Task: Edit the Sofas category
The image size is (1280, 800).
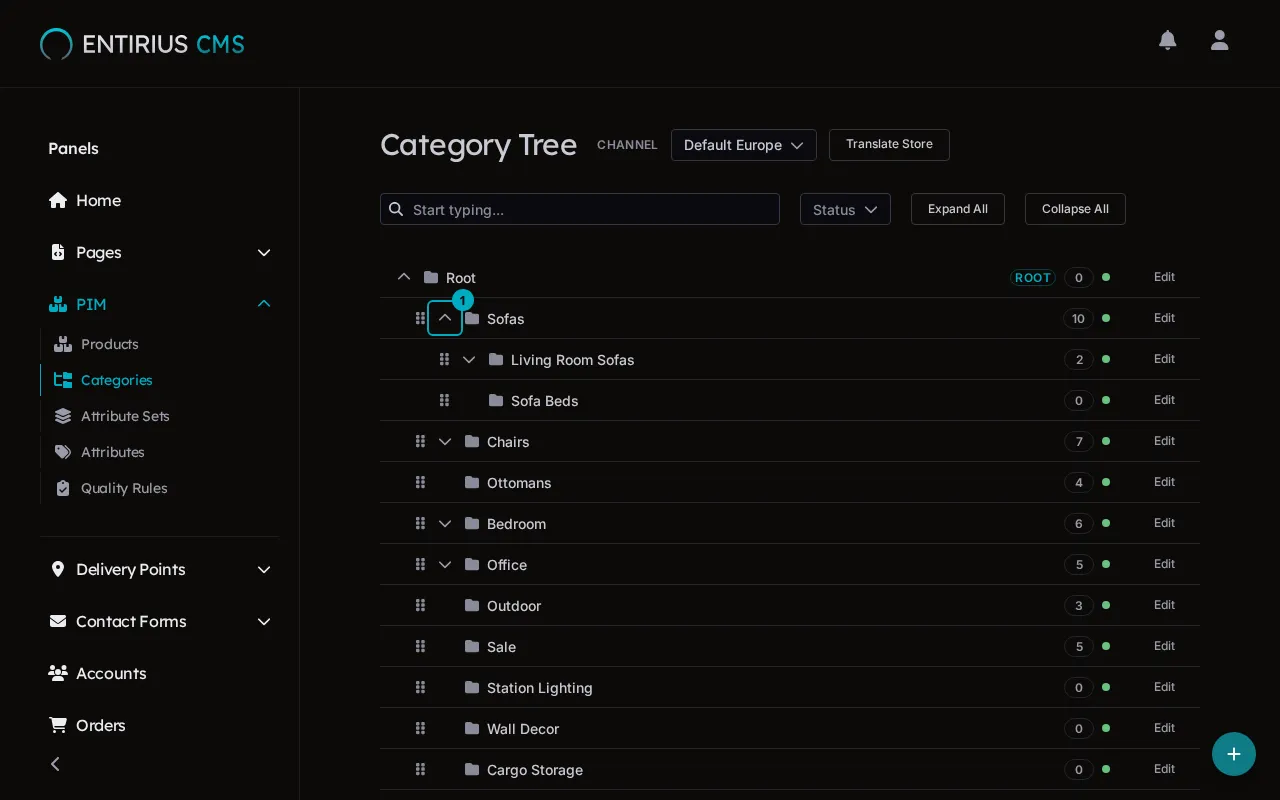Action: 1164,318
